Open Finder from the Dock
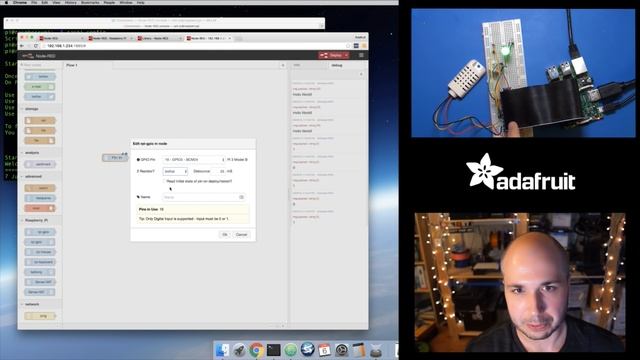Screen dimensions: 640x360 click(222, 350)
